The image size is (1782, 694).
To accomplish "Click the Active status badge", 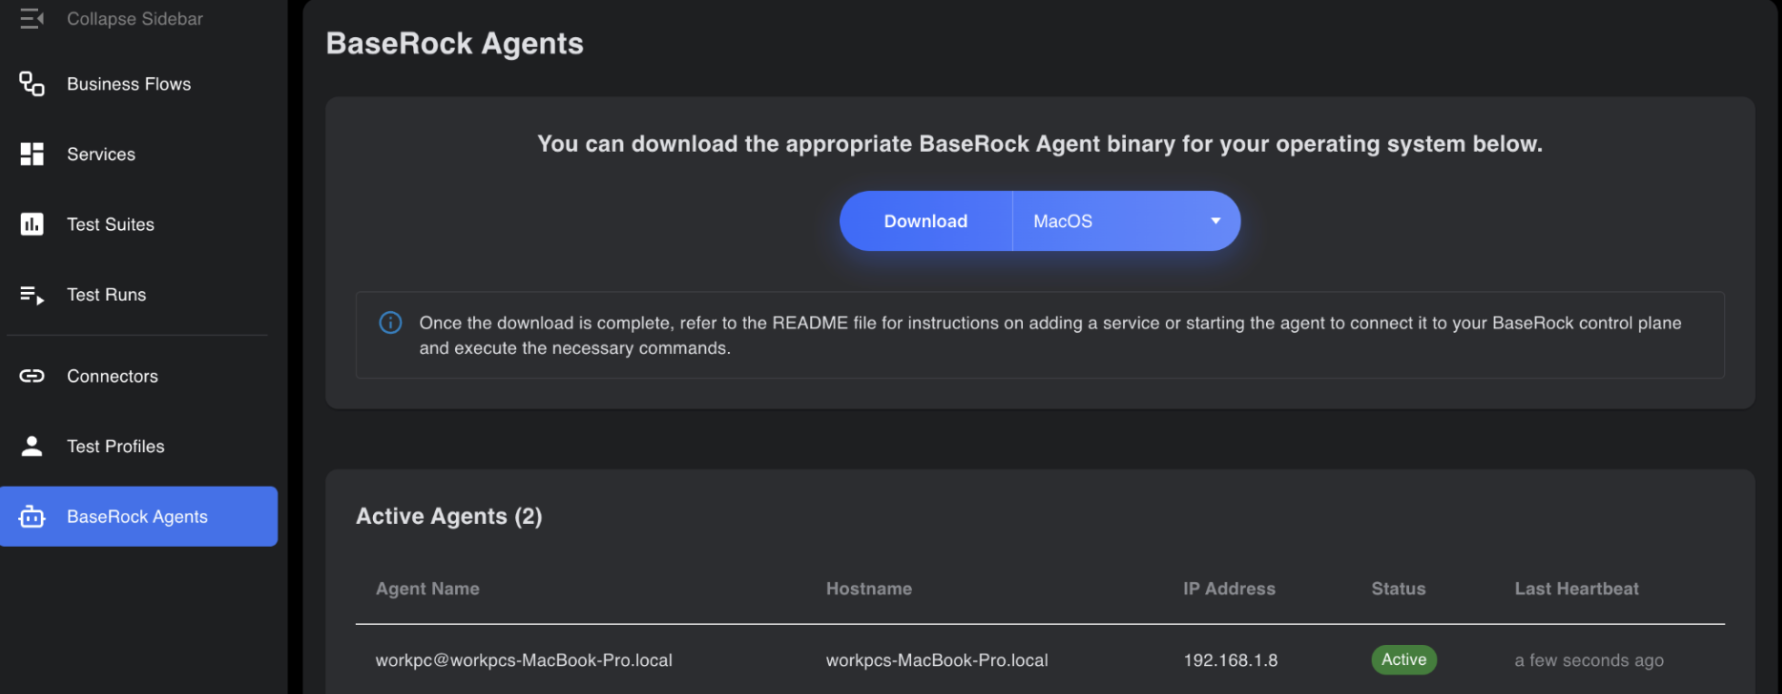I will [x=1403, y=660].
